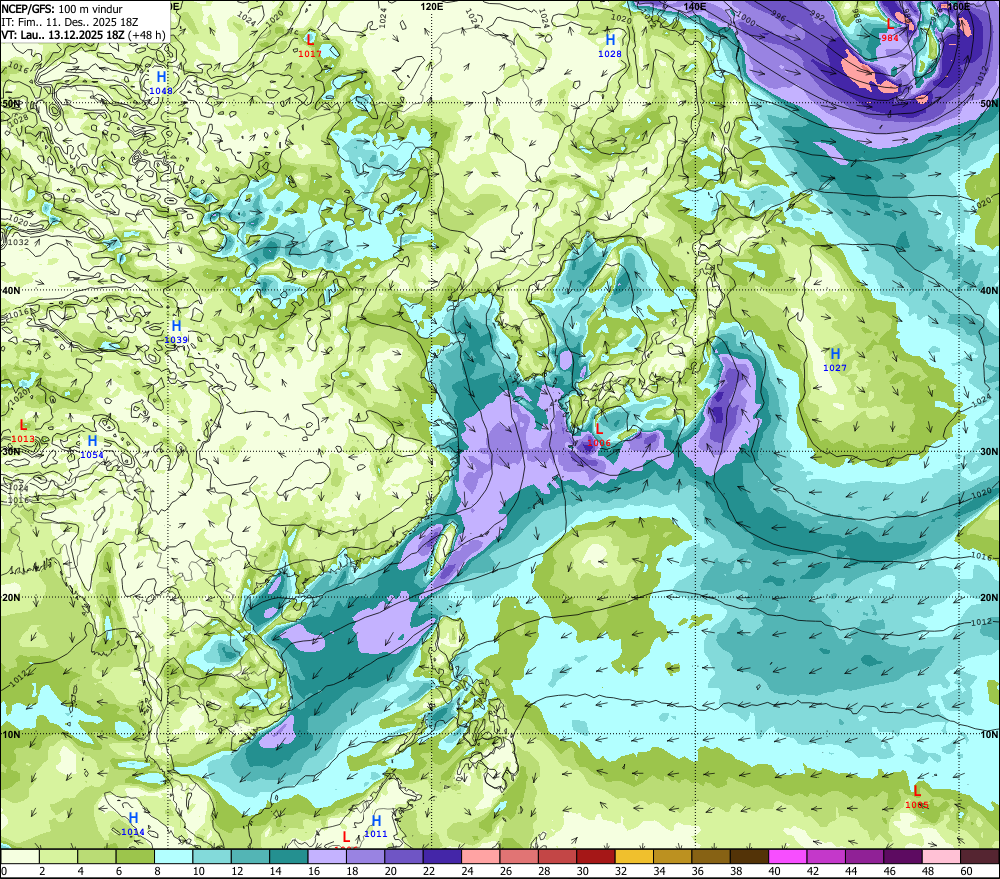
Task: Click the 120E longitude label
Action: [x=432, y=6]
